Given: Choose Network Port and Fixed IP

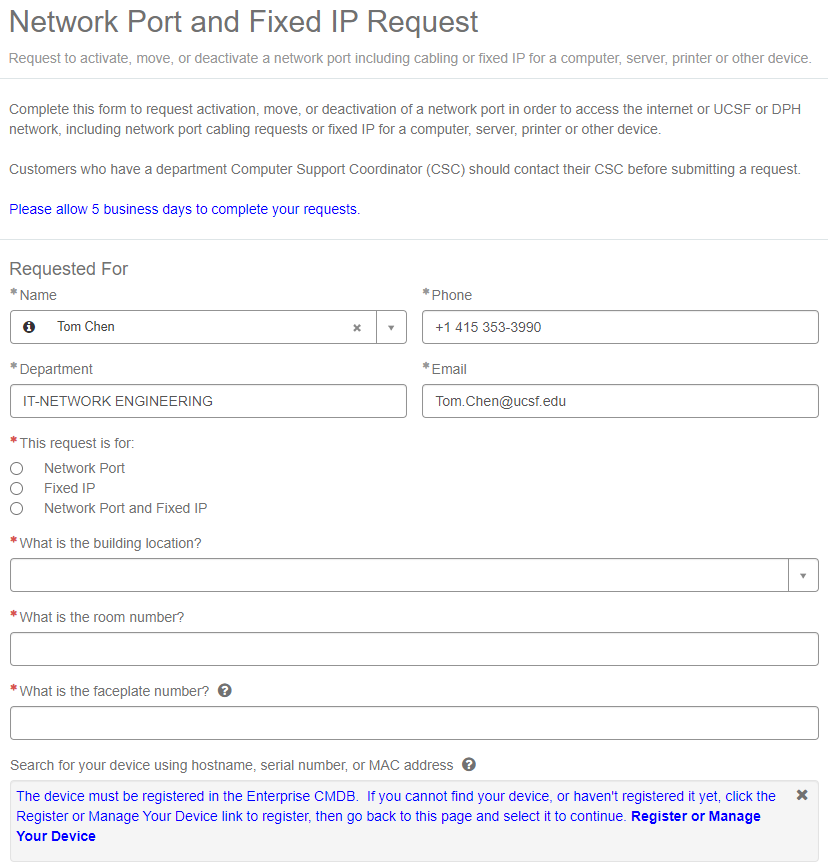Looking at the screenshot, I should click(16, 508).
